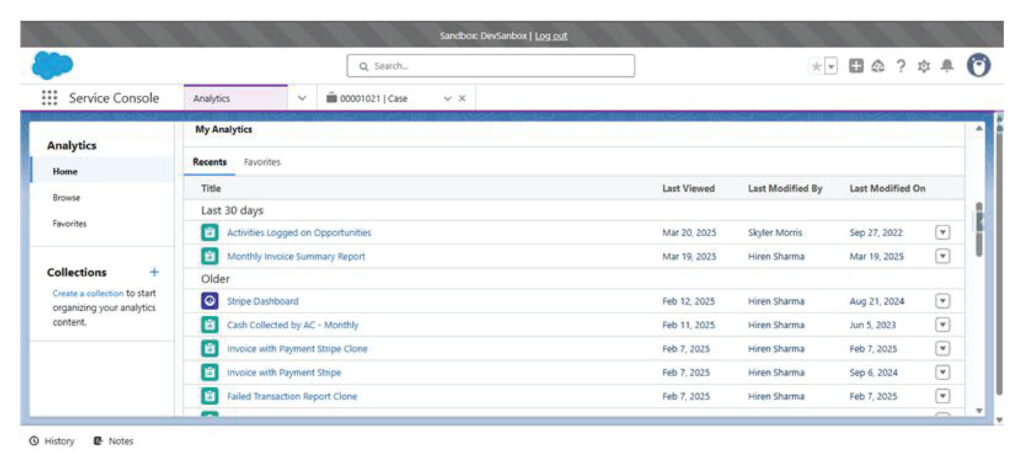
Task: Open the Setup gear icon
Action: [923, 65]
